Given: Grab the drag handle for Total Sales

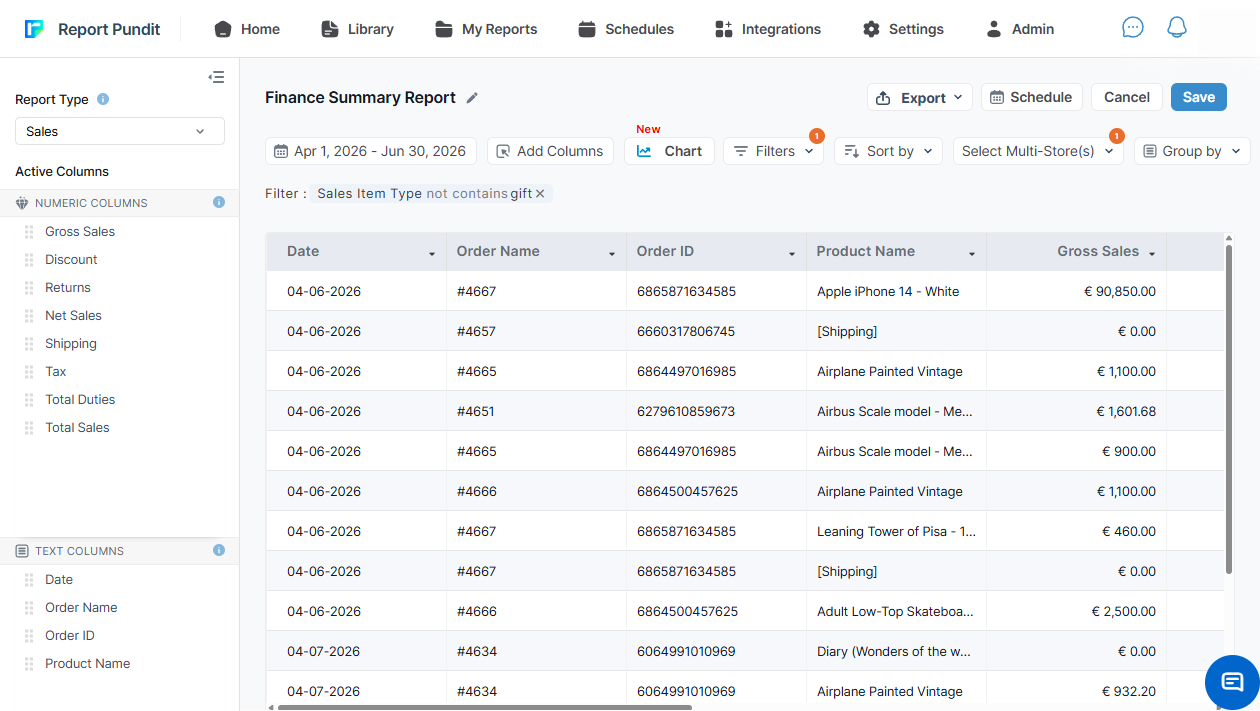Looking at the screenshot, I should [x=29, y=427].
